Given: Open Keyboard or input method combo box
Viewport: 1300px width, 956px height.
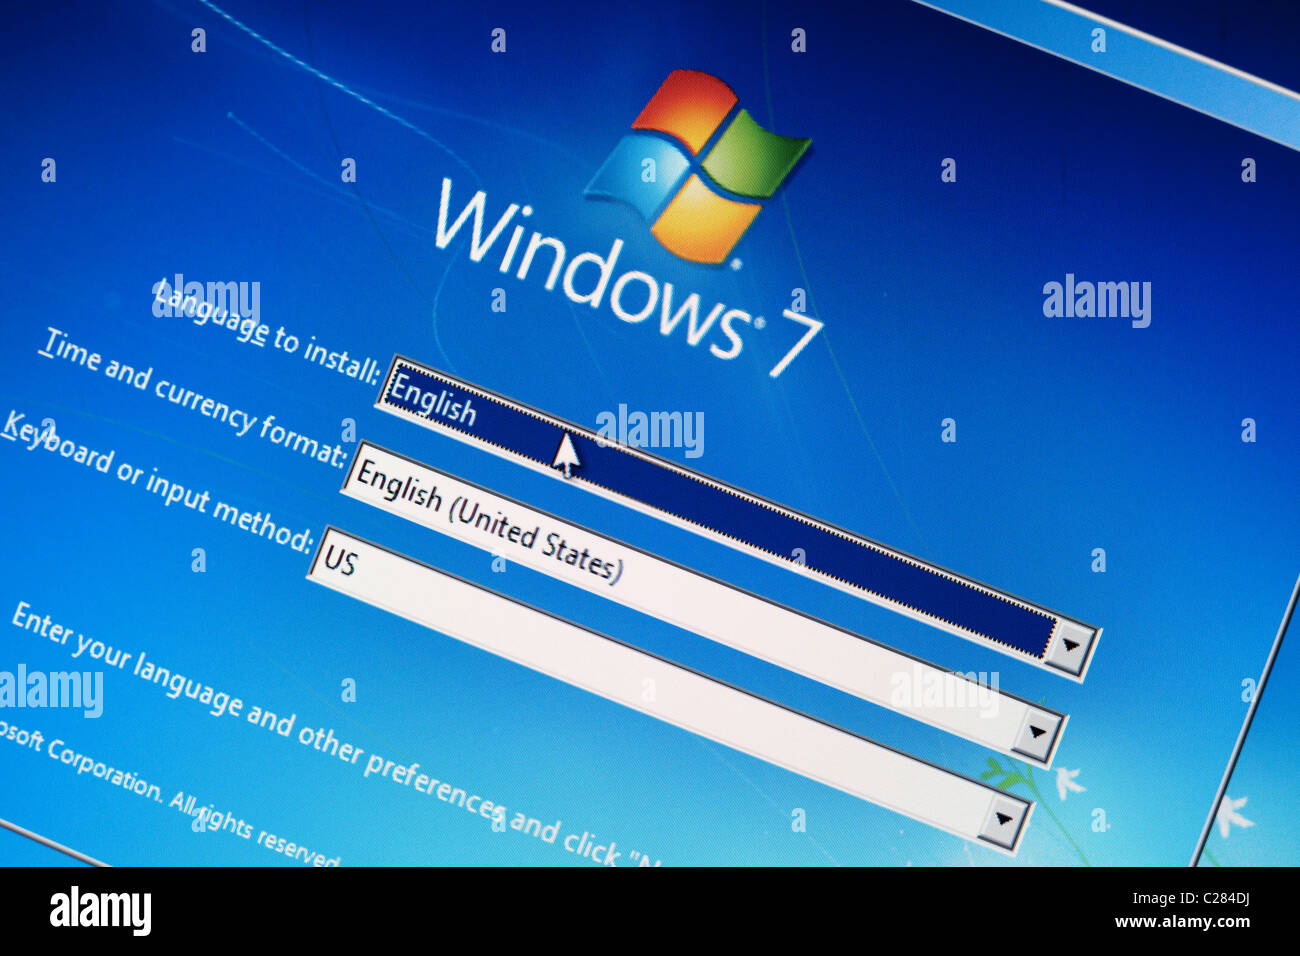Looking at the screenshot, I should [669, 690].
